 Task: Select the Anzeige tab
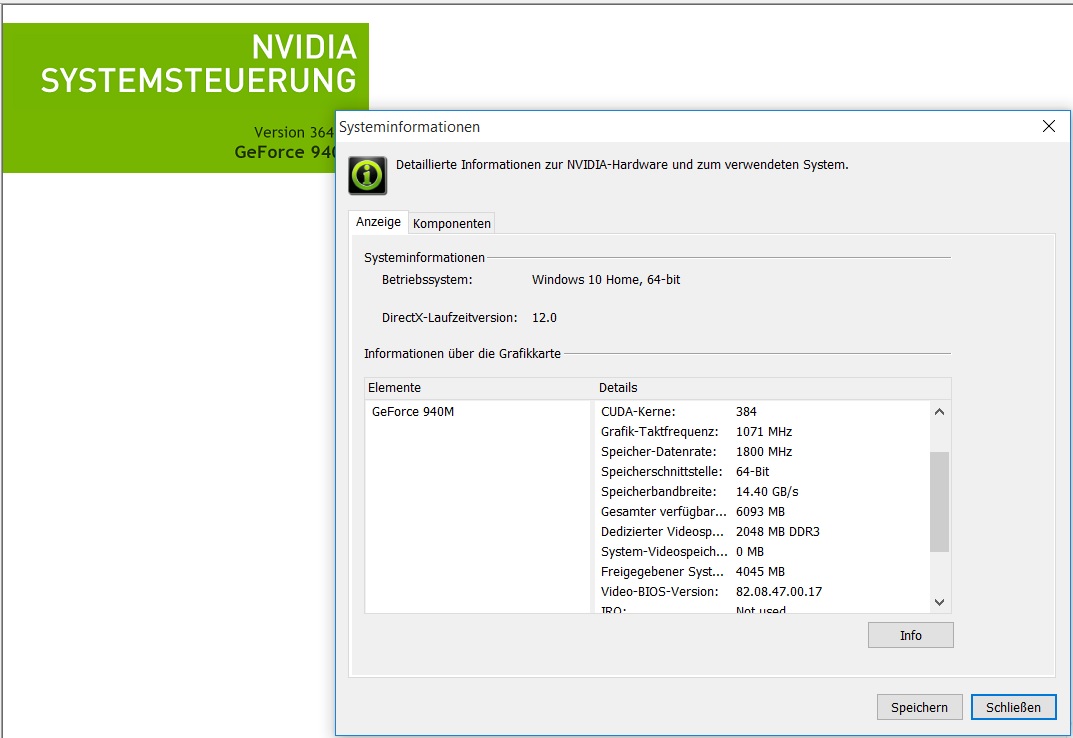tap(378, 222)
